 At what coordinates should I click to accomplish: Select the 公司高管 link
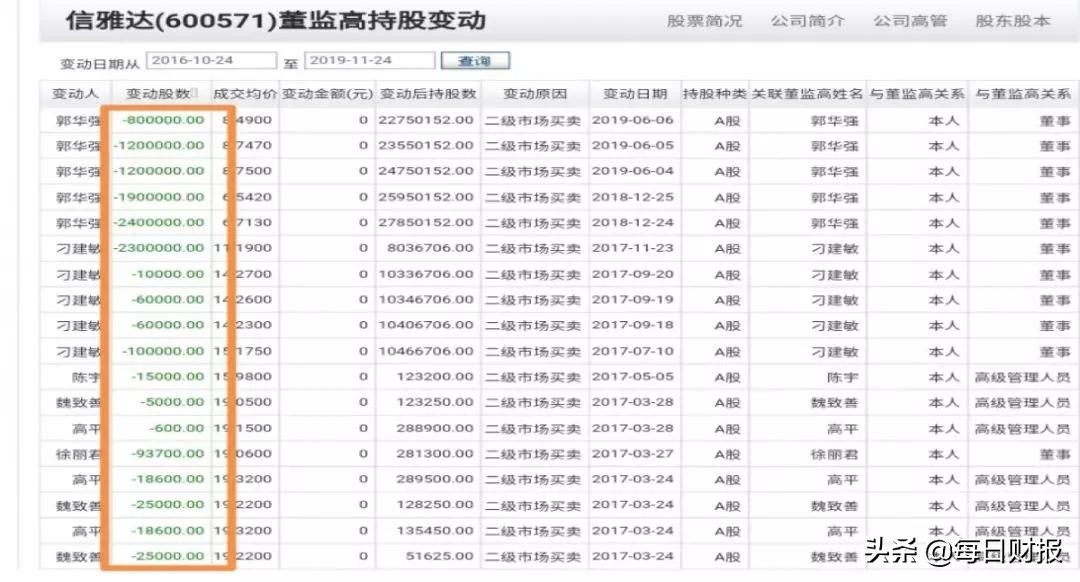910,18
